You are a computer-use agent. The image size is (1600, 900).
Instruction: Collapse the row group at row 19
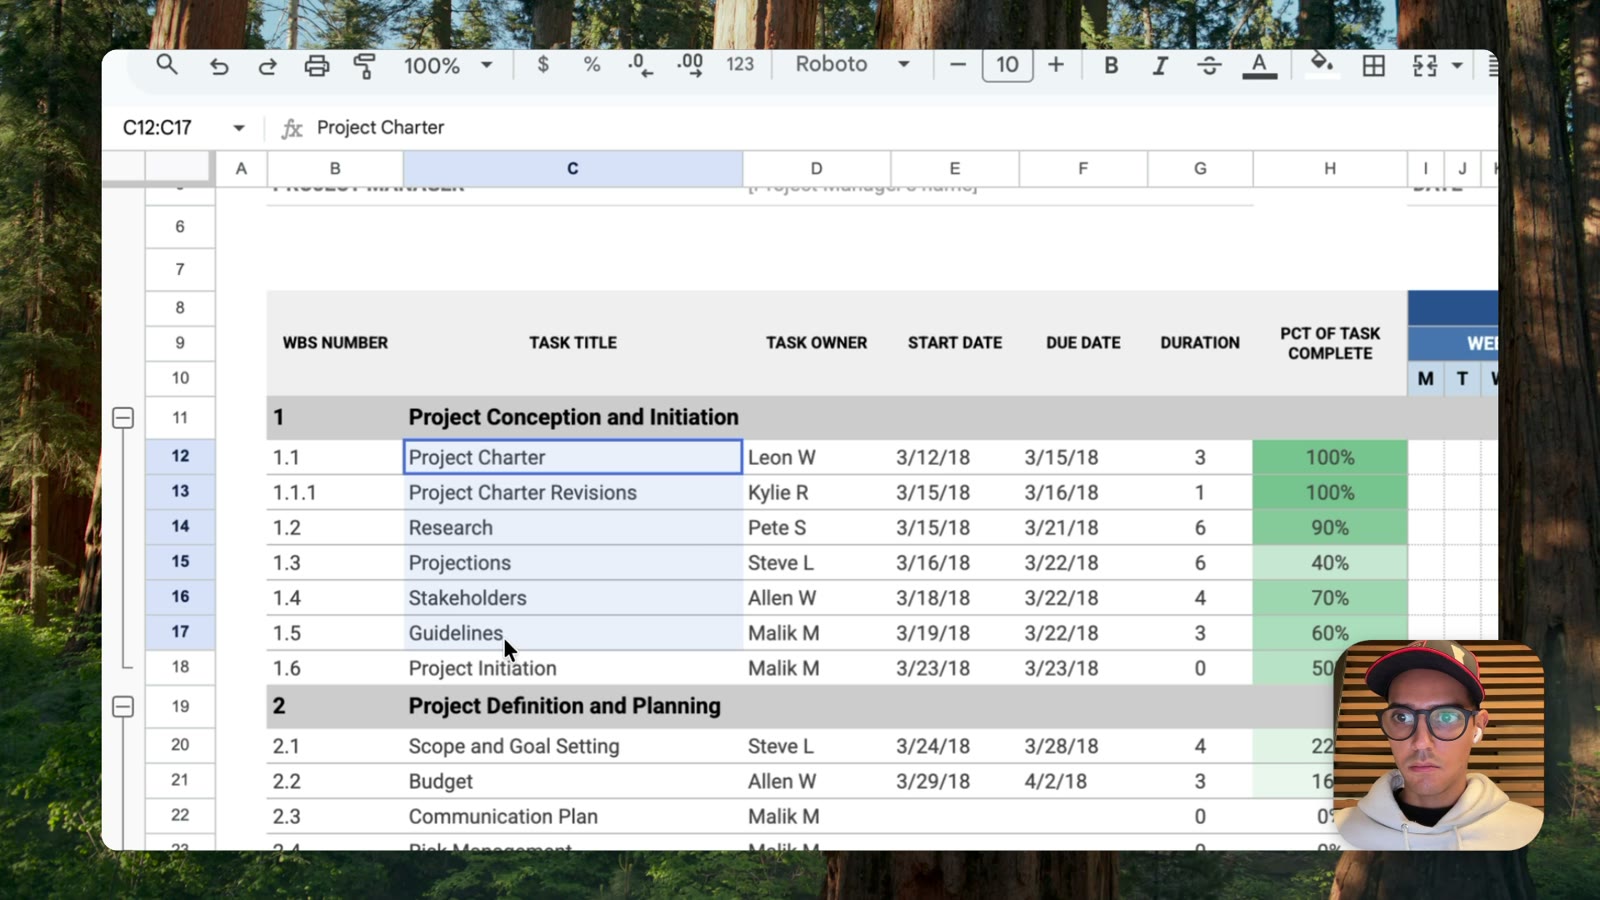tap(123, 707)
